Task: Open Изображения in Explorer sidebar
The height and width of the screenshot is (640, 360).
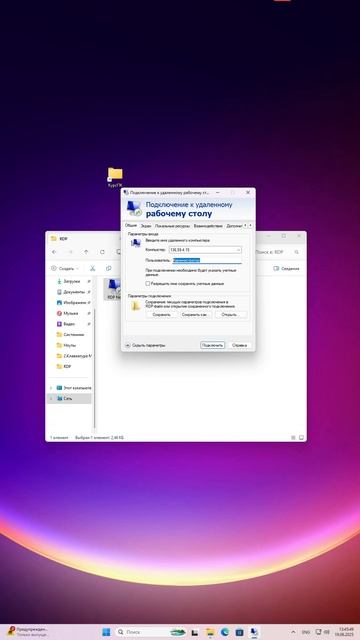Action: tap(74, 302)
